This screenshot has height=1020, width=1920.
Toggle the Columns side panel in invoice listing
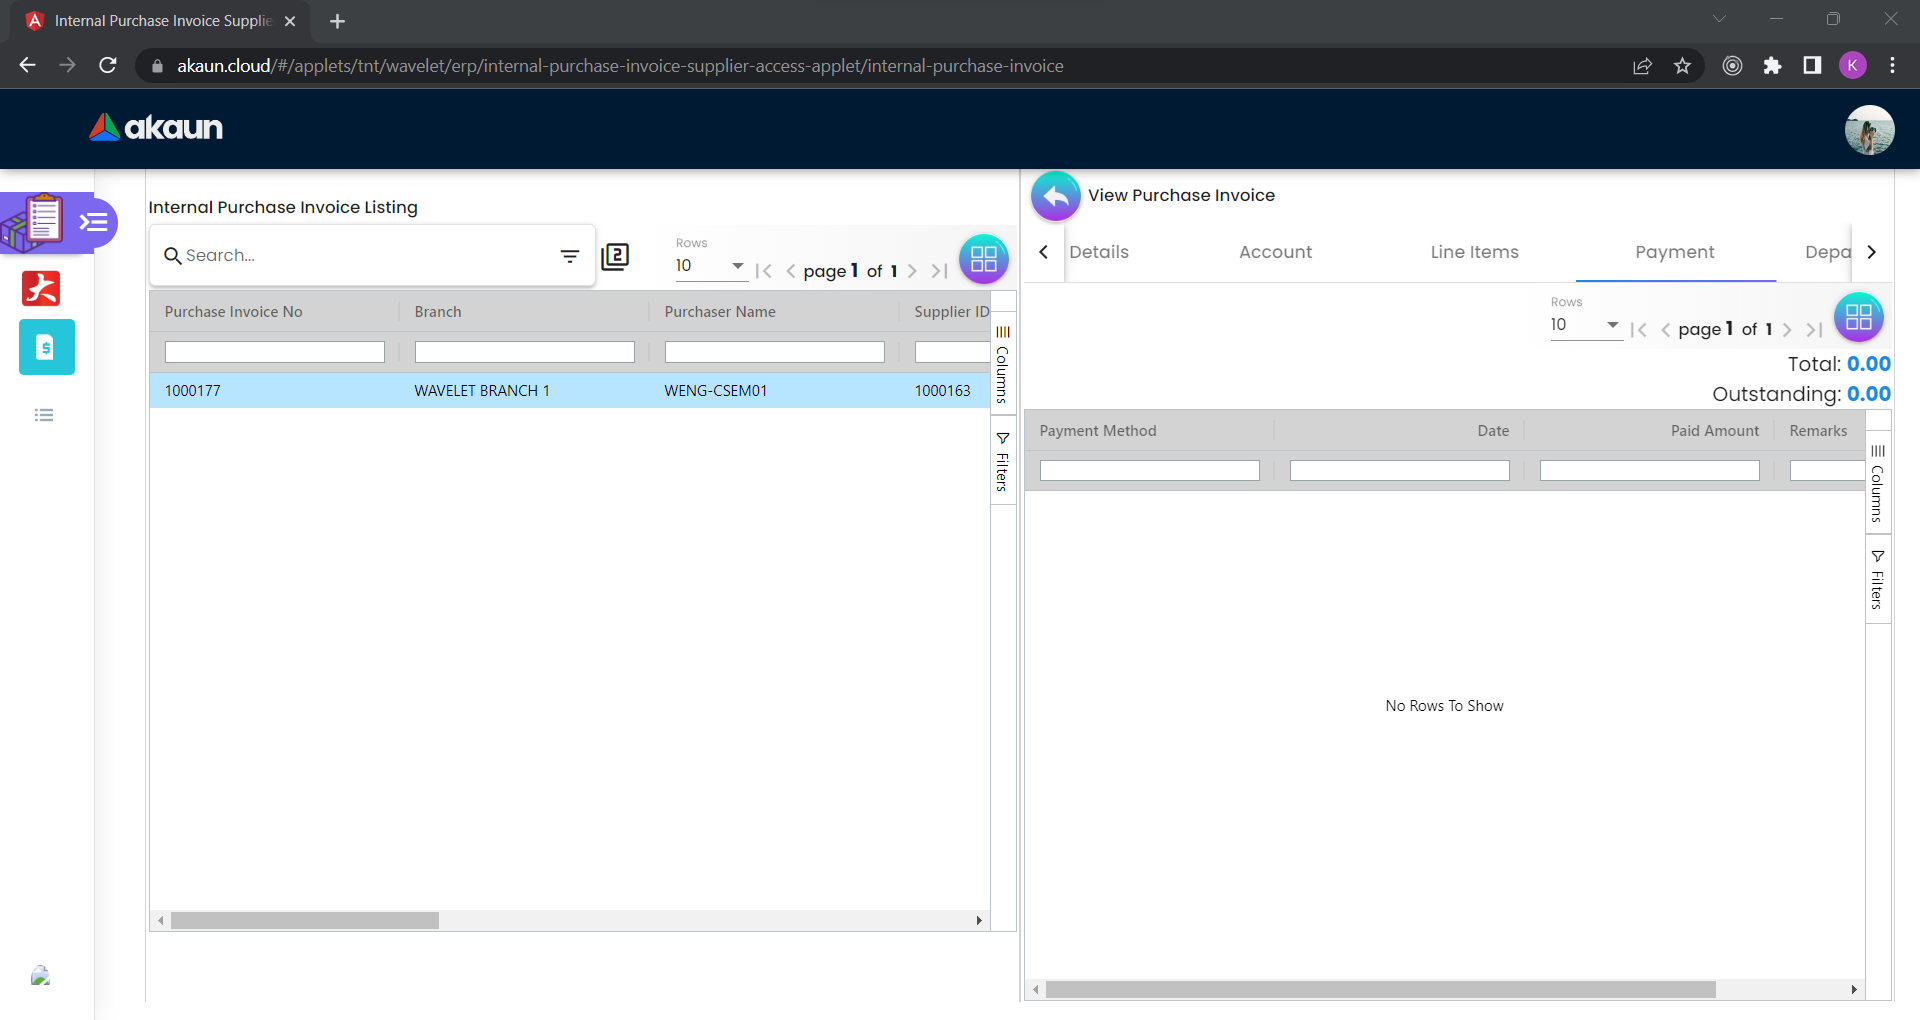point(1002,364)
